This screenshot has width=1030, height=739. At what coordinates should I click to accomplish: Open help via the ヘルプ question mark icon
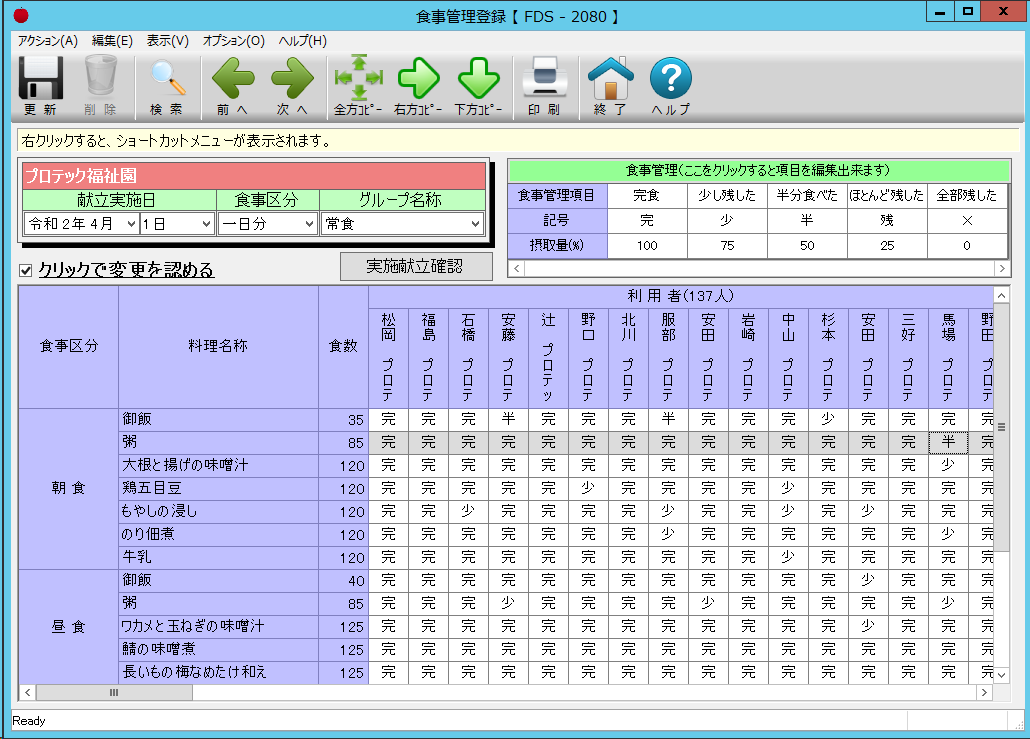pyautogui.click(x=671, y=78)
